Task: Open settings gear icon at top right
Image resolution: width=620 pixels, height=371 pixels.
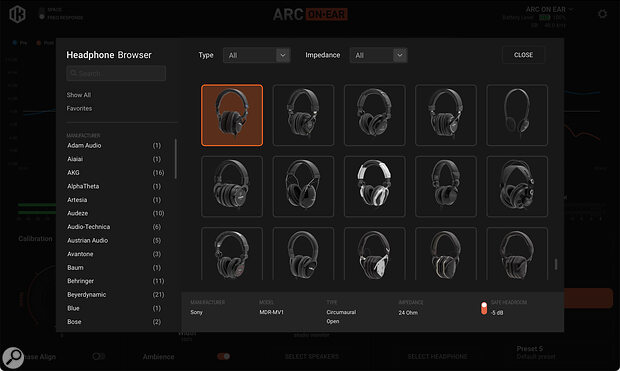Action: click(x=602, y=14)
